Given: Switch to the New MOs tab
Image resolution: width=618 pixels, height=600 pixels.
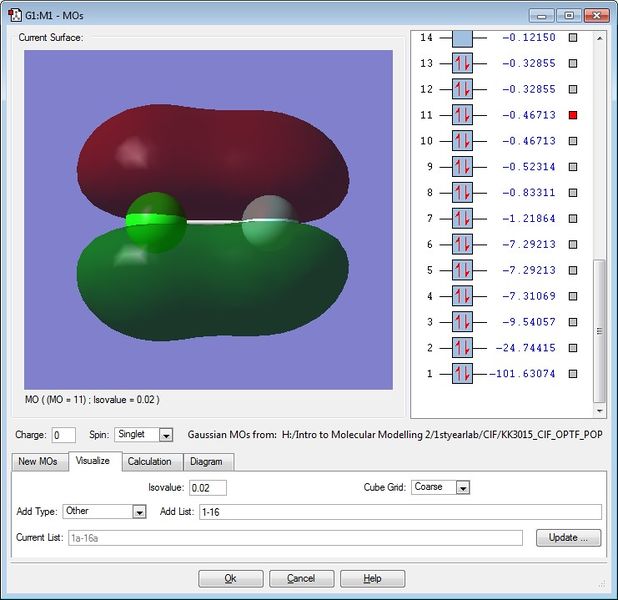Looking at the screenshot, I should coord(39,461).
